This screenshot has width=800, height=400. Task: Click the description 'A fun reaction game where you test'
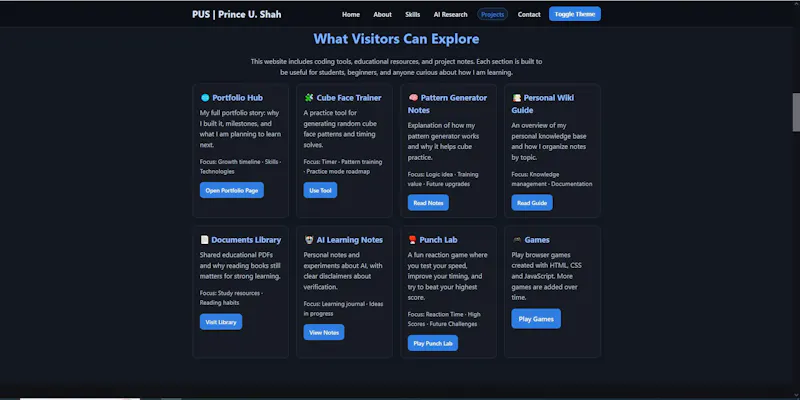tap(447, 276)
